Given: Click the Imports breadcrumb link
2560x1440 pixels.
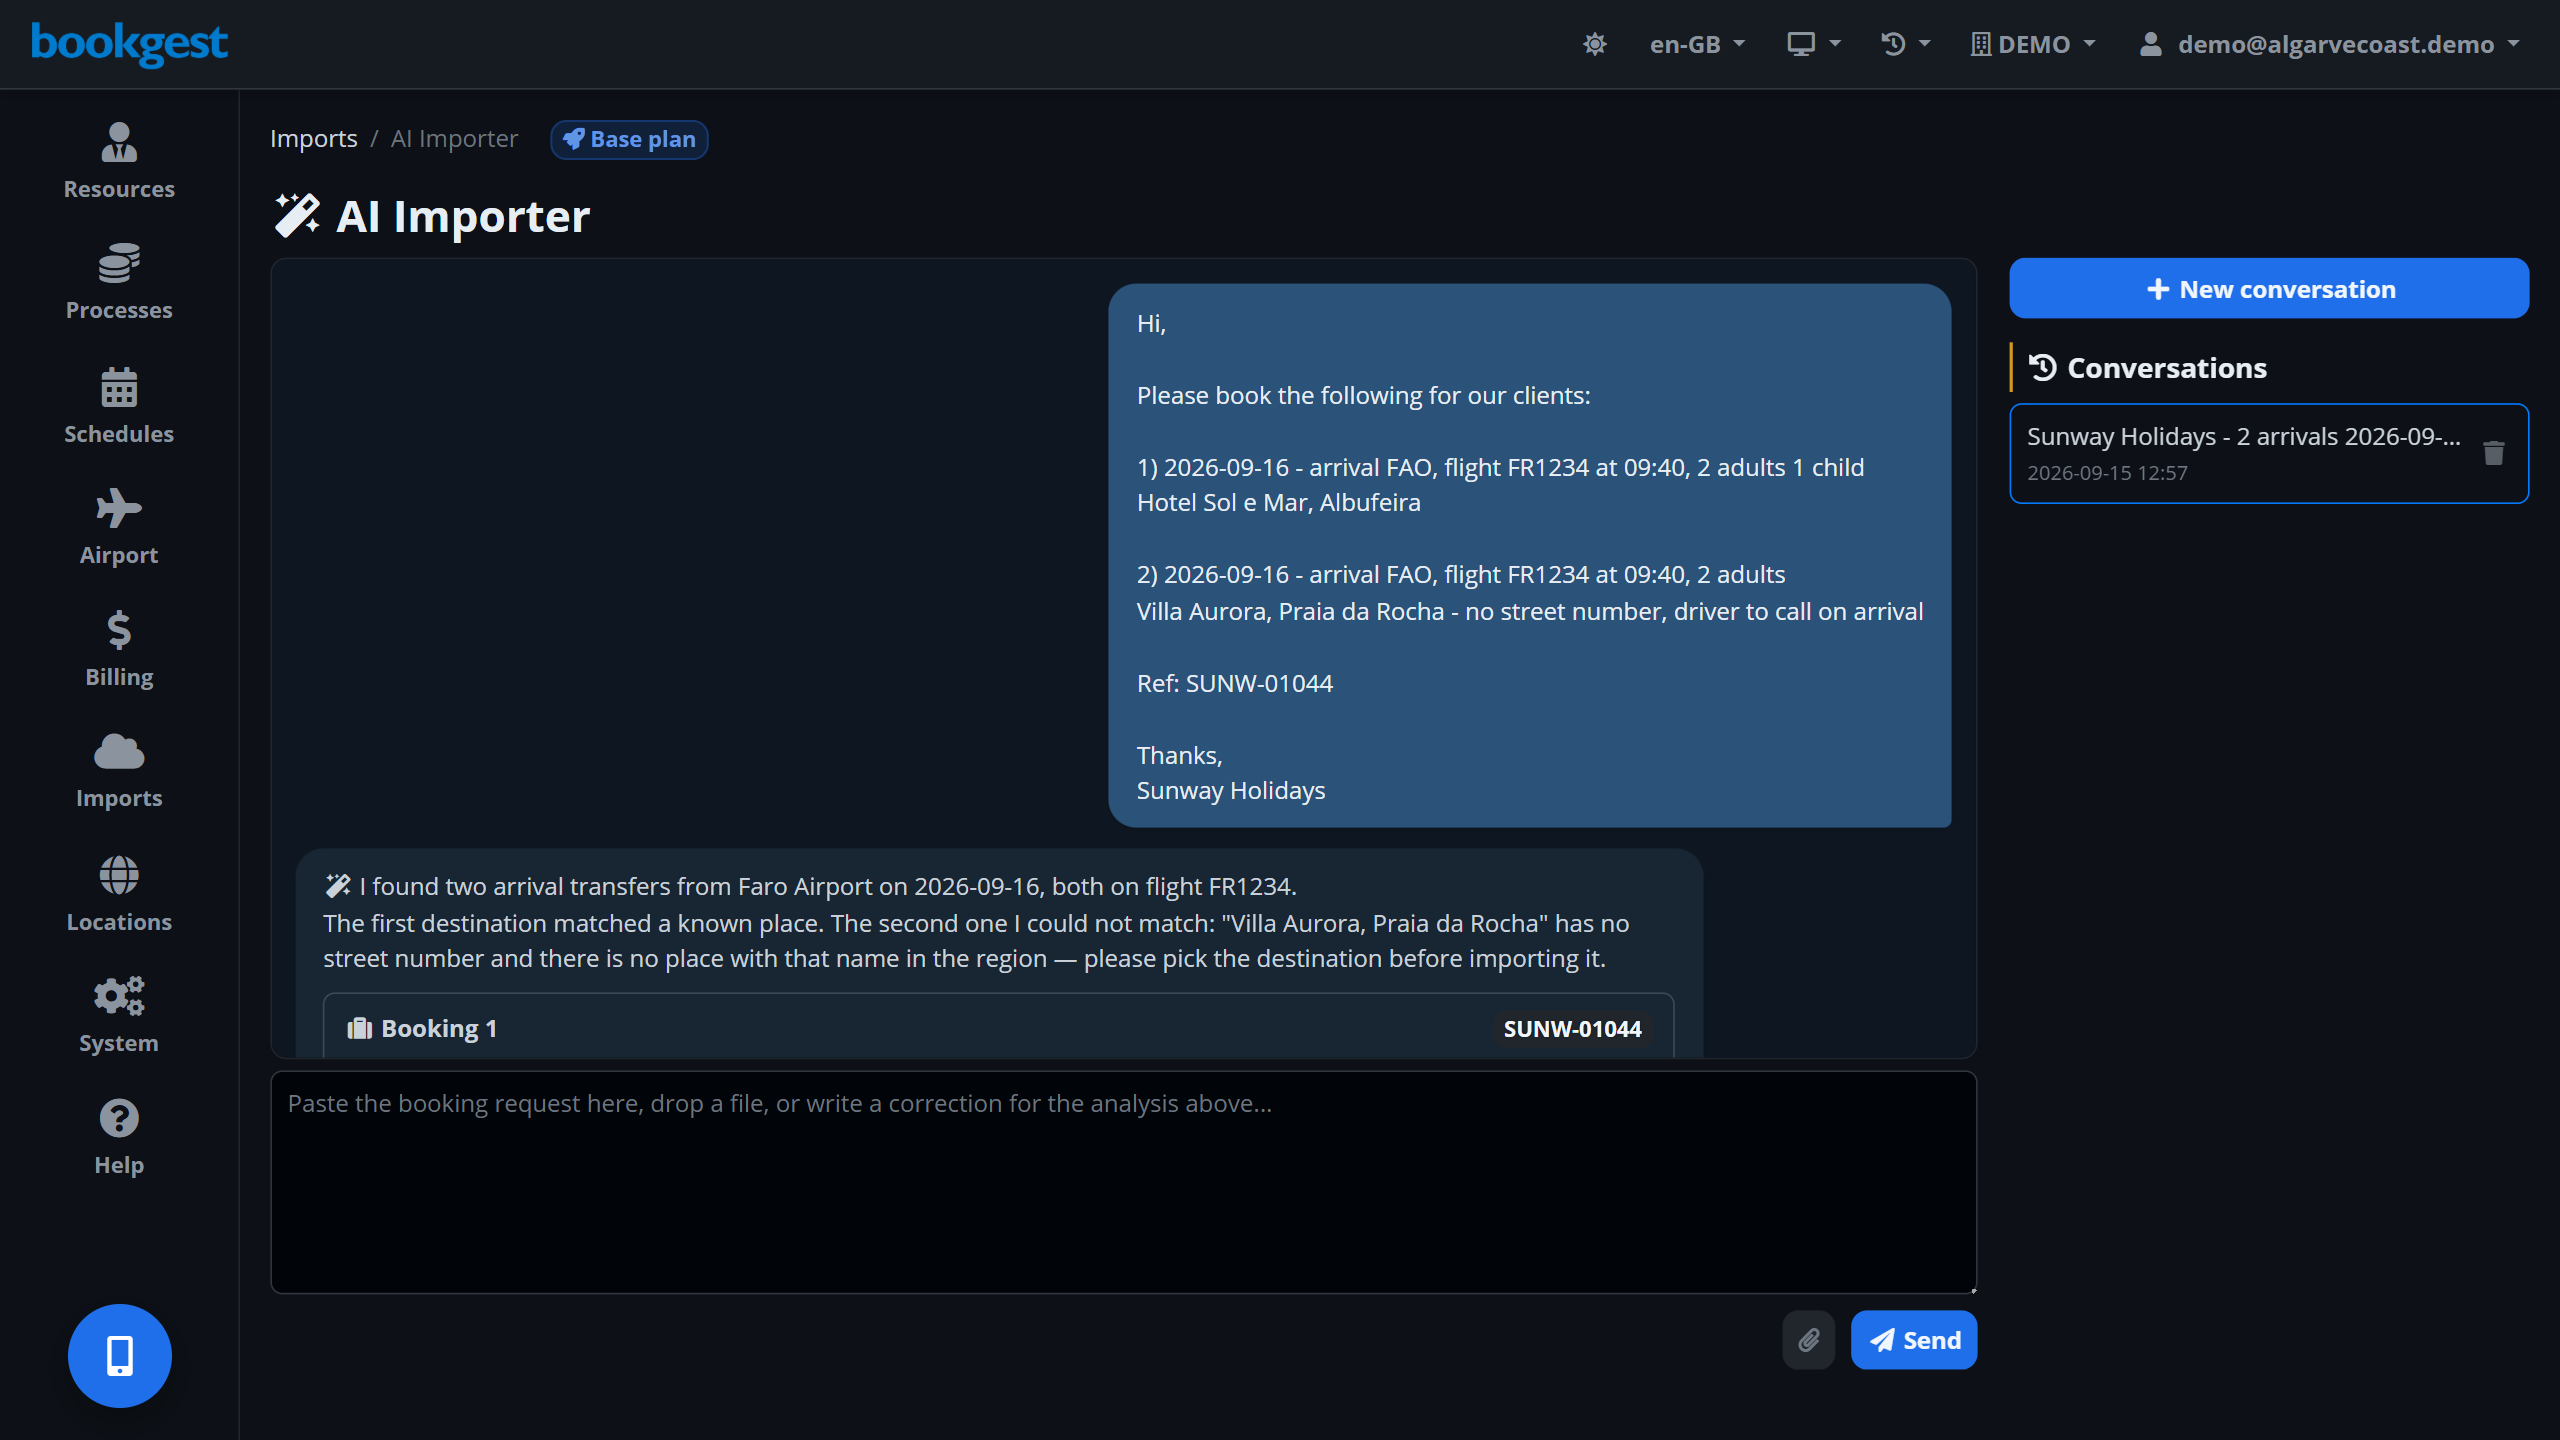Looking at the screenshot, I should [x=313, y=139].
